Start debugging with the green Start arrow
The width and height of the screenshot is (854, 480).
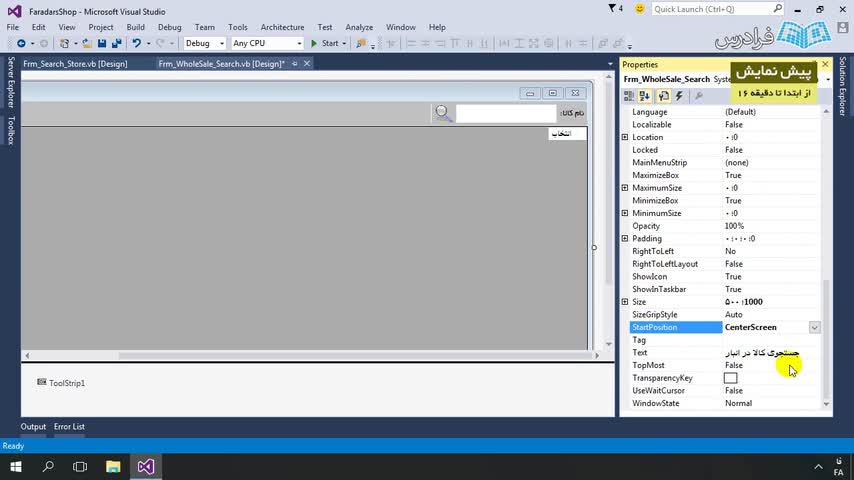click(x=314, y=44)
